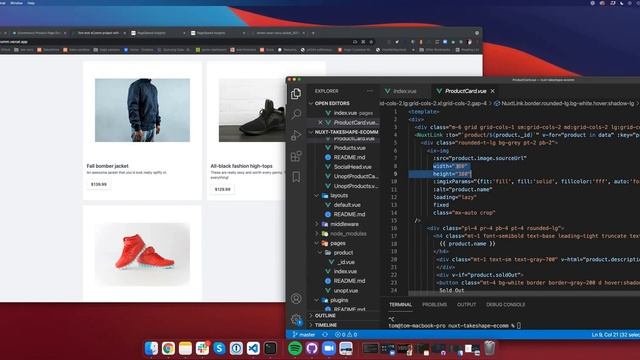Open Skype from the Dock

219,349
